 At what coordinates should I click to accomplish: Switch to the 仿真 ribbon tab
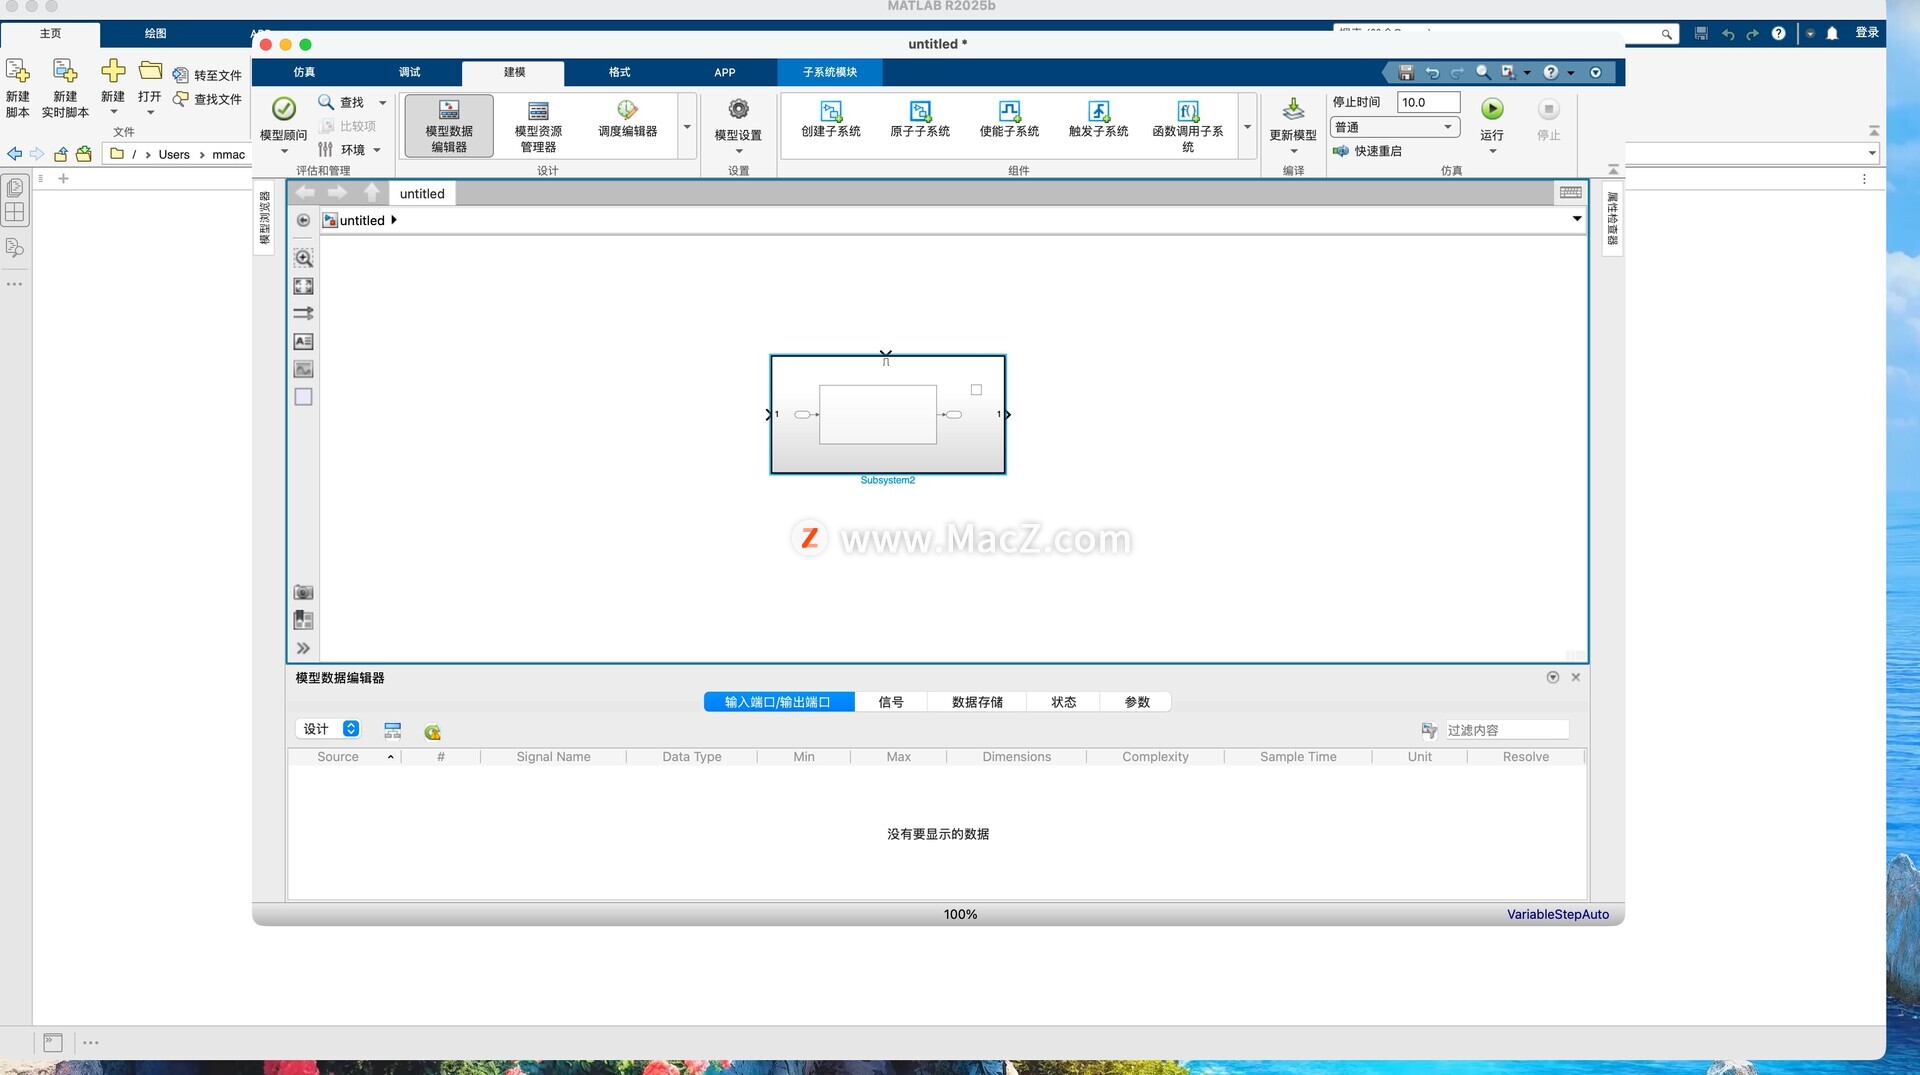(x=304, y=72)
